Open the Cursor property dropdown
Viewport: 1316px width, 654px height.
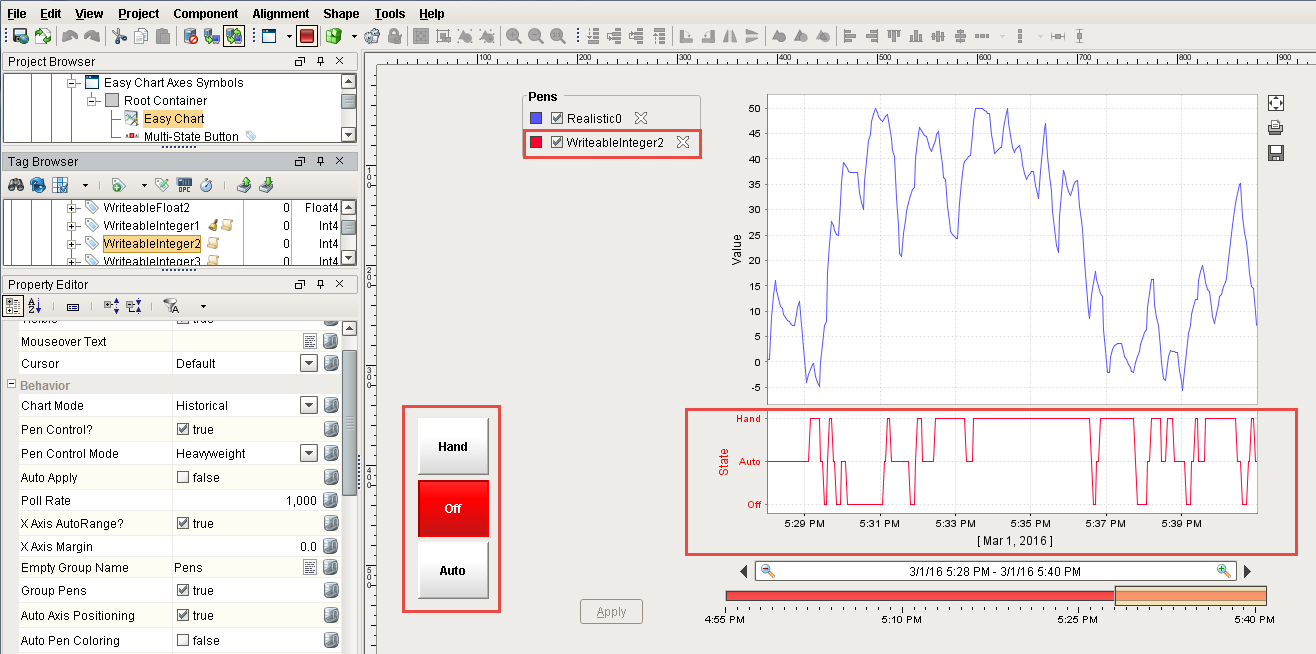(310, 363)
